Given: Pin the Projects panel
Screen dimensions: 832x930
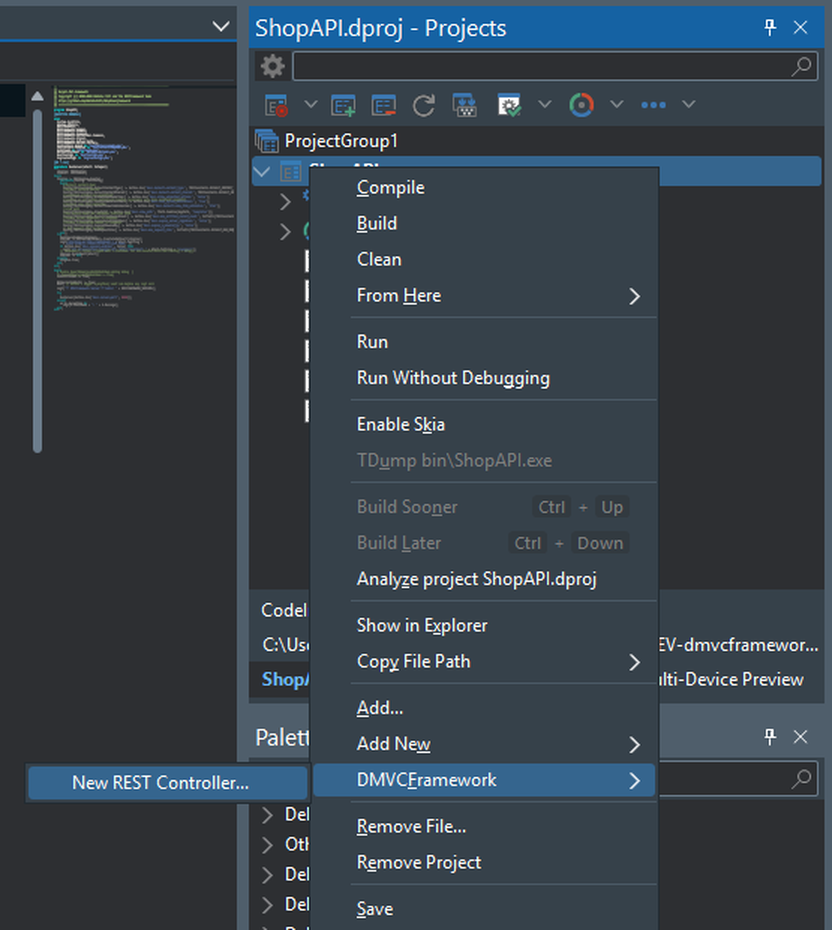Looking at the screenshot, I should pyautogui.click(x=770, y=27).
